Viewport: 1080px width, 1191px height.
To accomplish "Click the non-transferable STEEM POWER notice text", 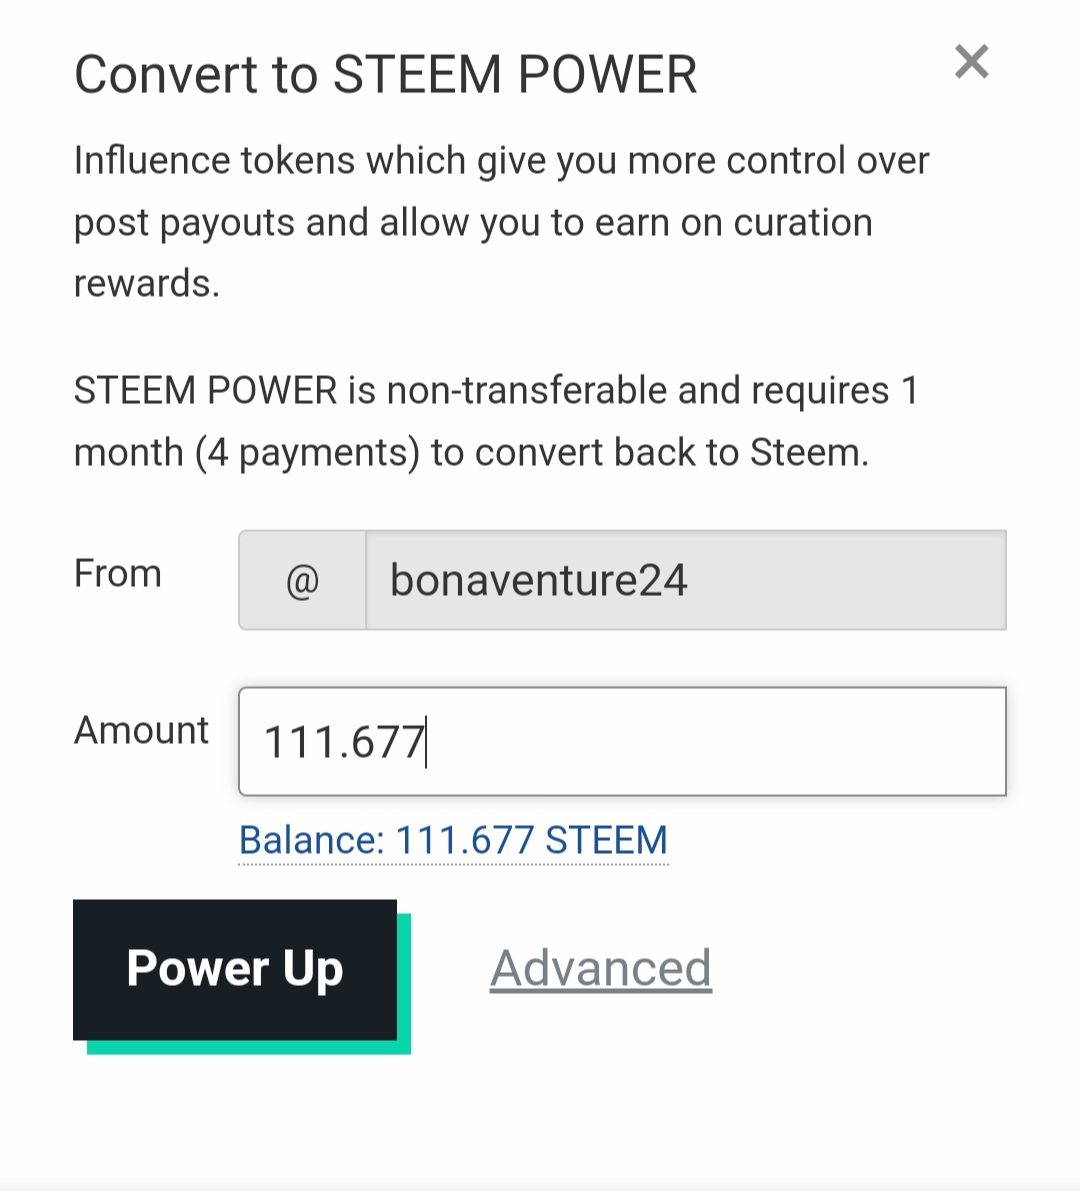I will (495, 422).
